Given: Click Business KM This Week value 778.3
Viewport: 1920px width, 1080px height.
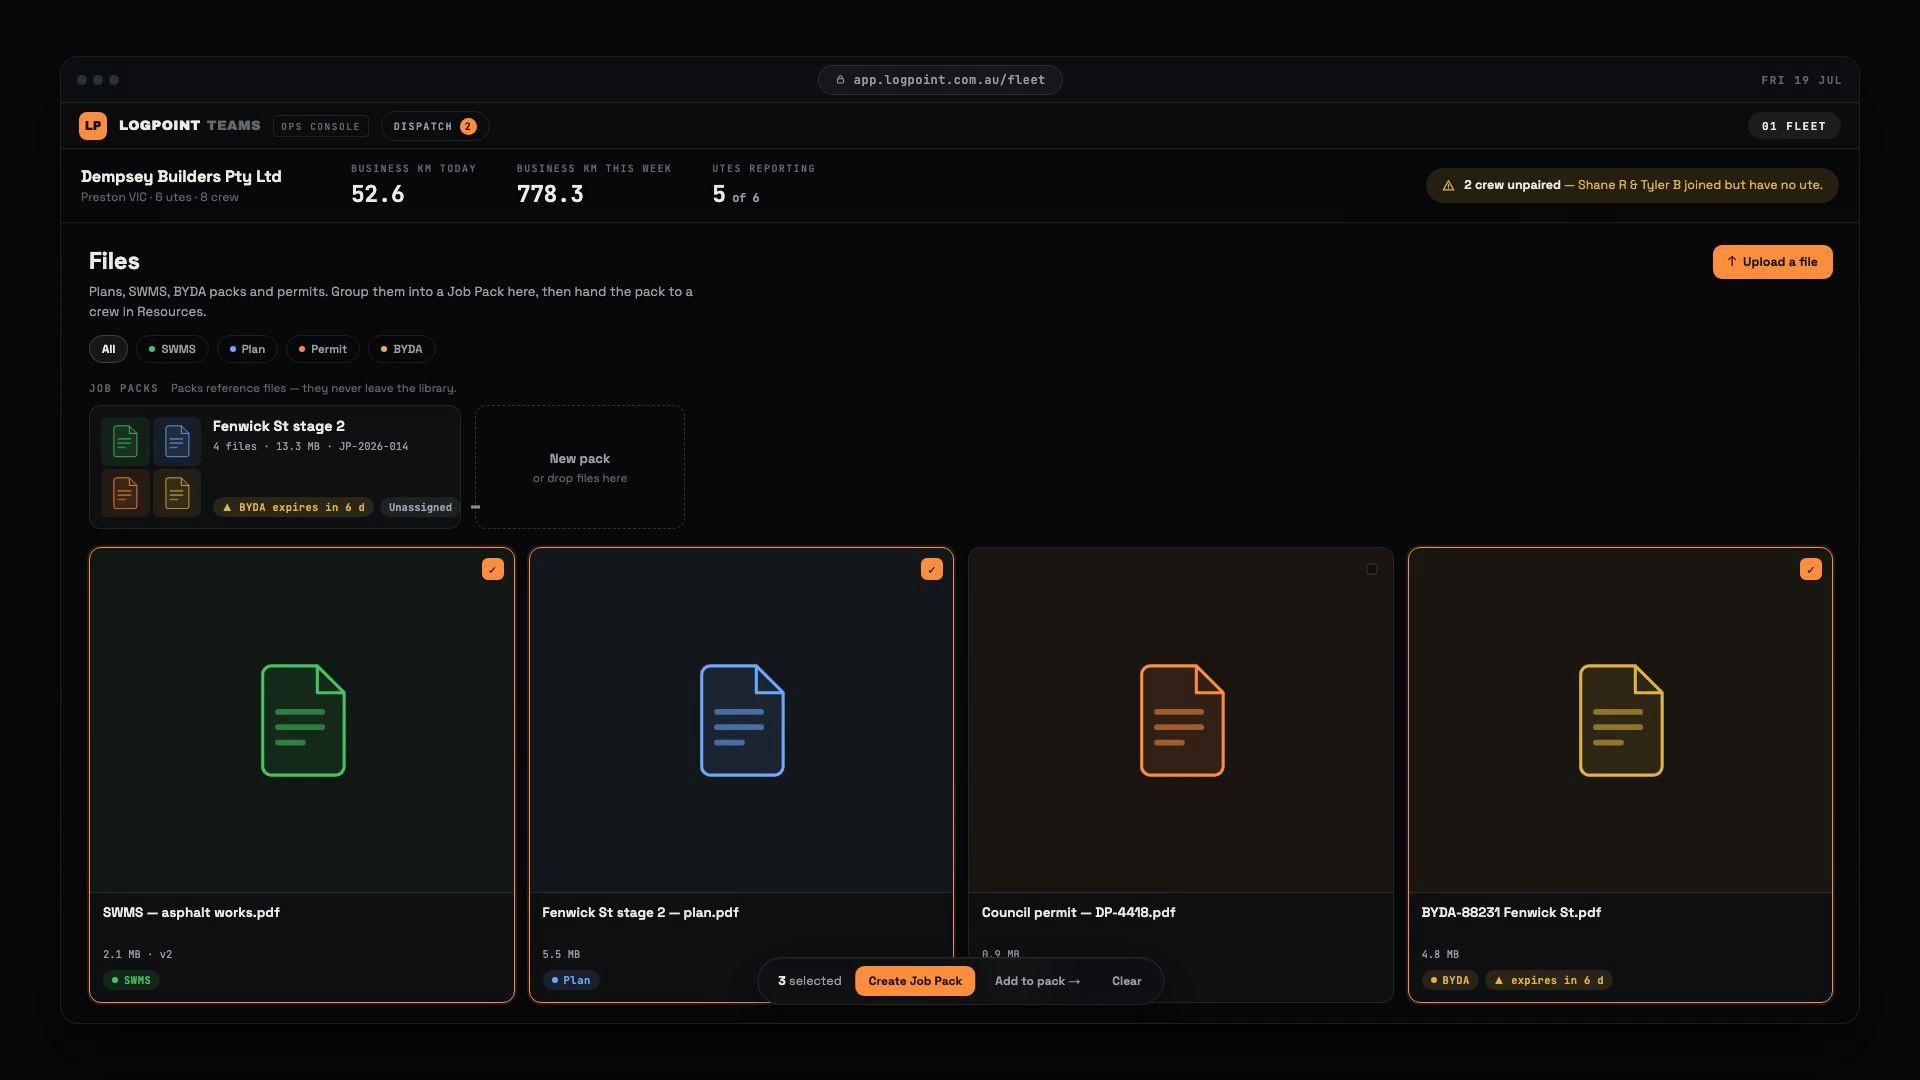Looking at the screenshot, I should (550, 194).
